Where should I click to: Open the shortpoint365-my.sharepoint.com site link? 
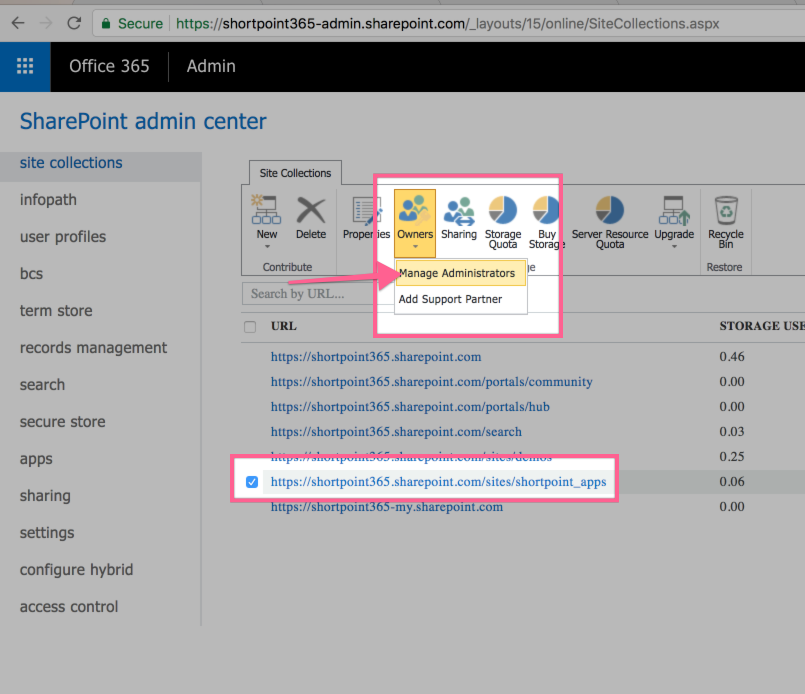(387, 506)
